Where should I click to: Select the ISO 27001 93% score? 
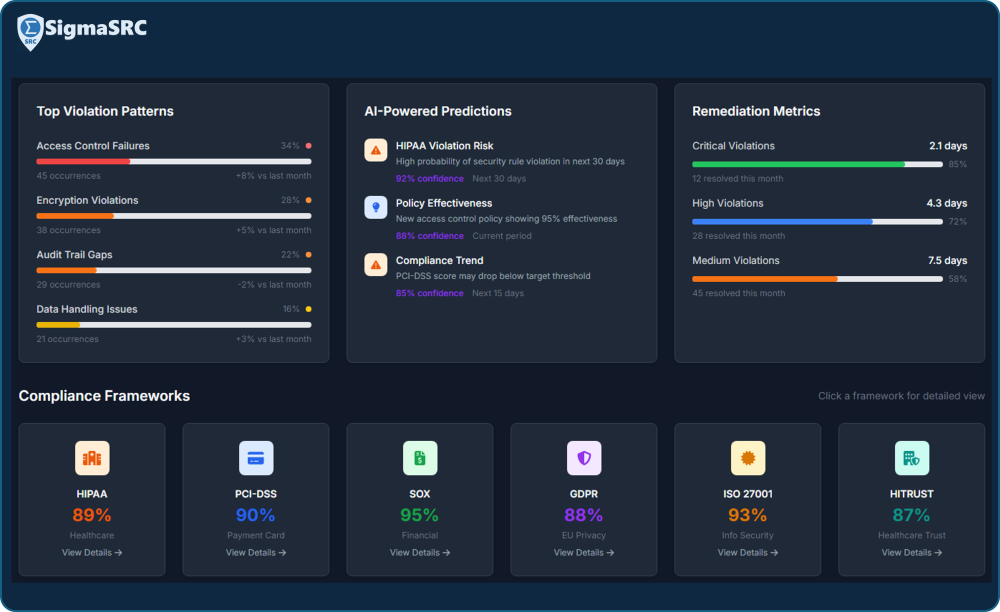[747, 514]
